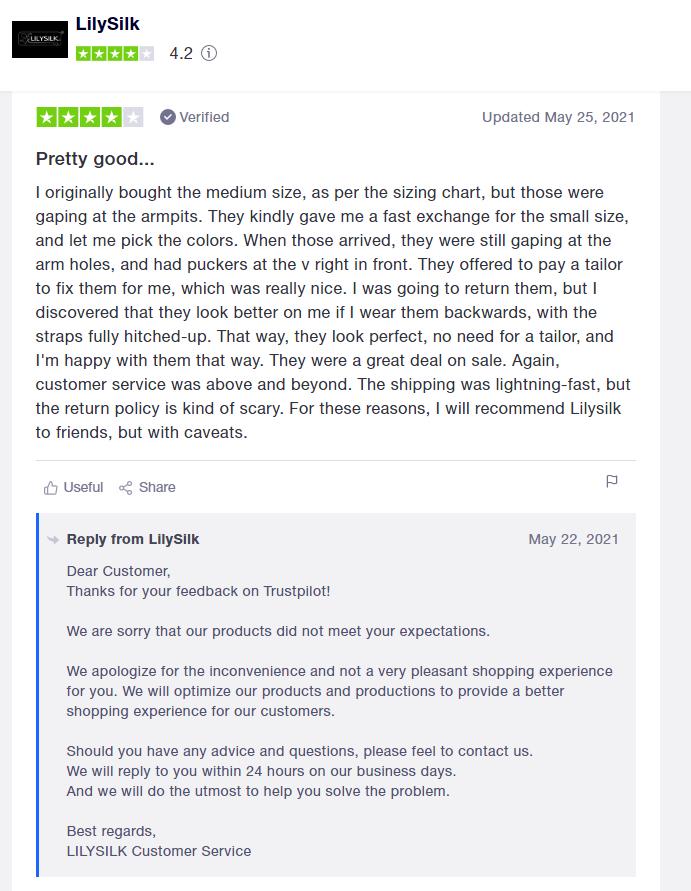691x891 pixels.
Task: Click the LILYSILK Customer Service signature
Action: click(x=159, y=850)
